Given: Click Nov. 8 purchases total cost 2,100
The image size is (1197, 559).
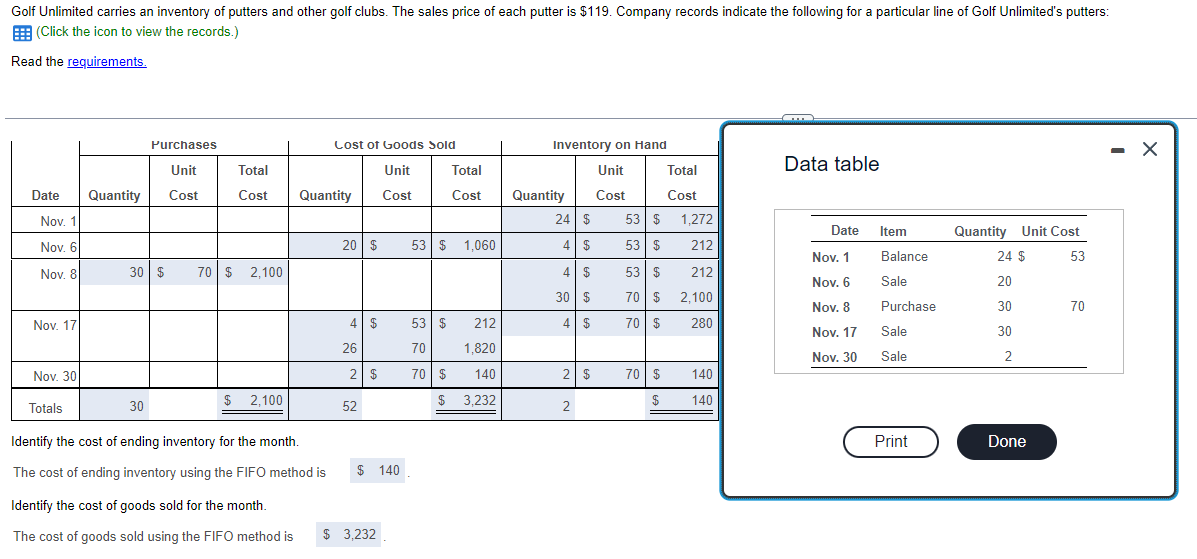Looking at the screenshot, I should (x=252, y=272).
